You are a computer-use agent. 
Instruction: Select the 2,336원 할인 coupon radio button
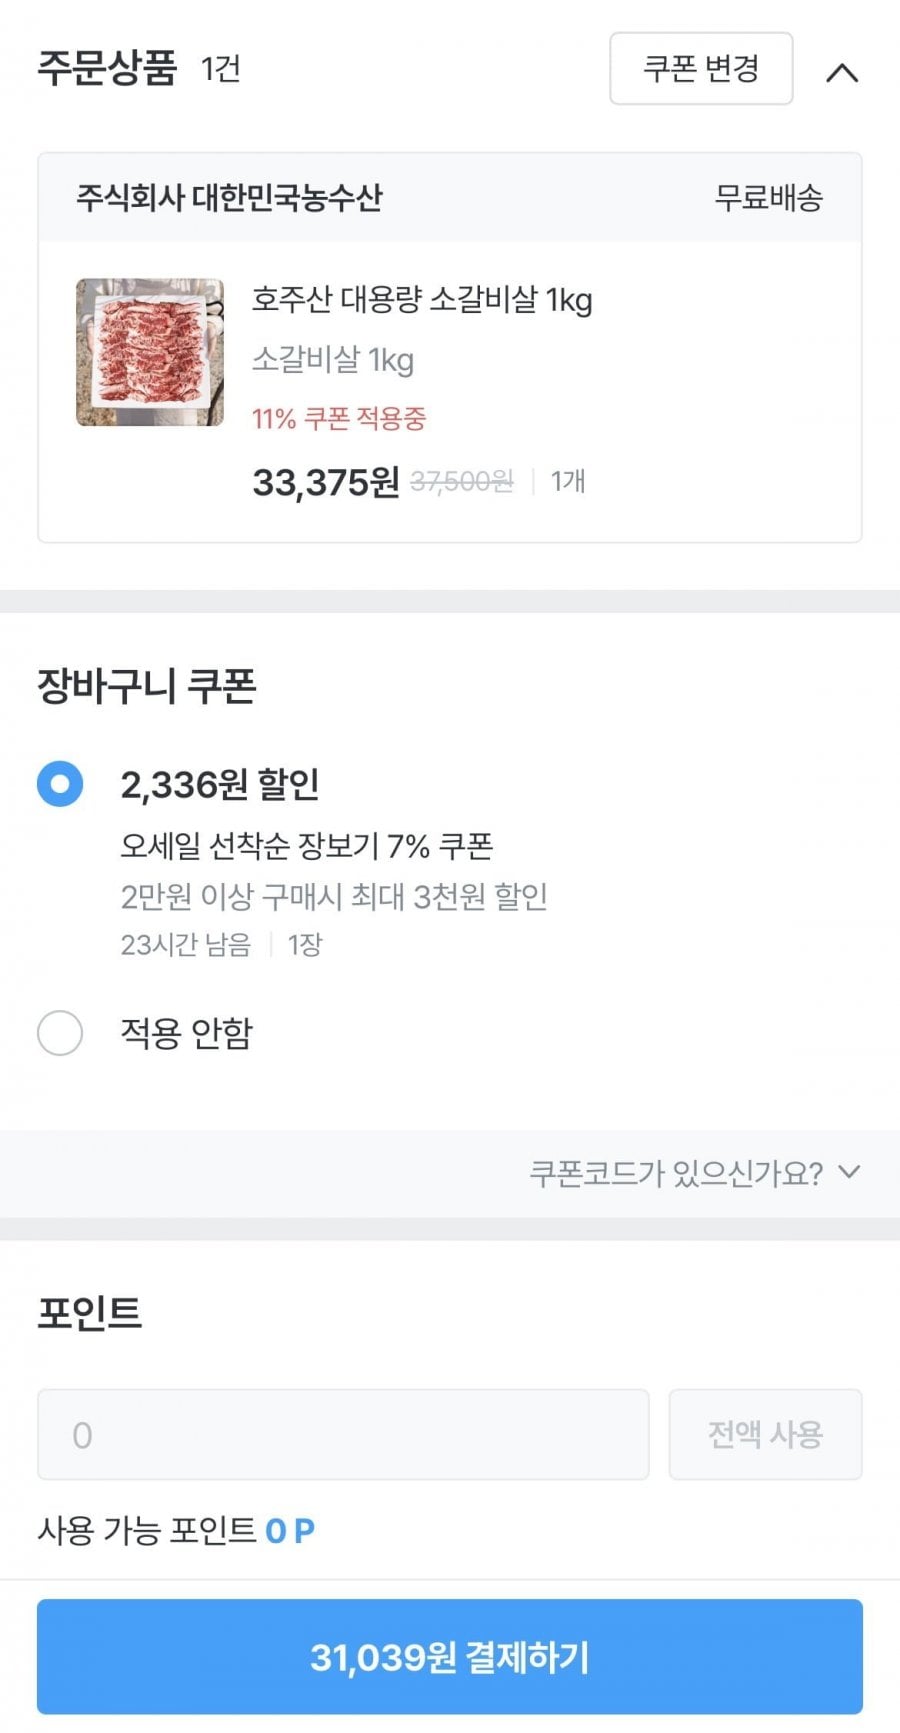60,784
